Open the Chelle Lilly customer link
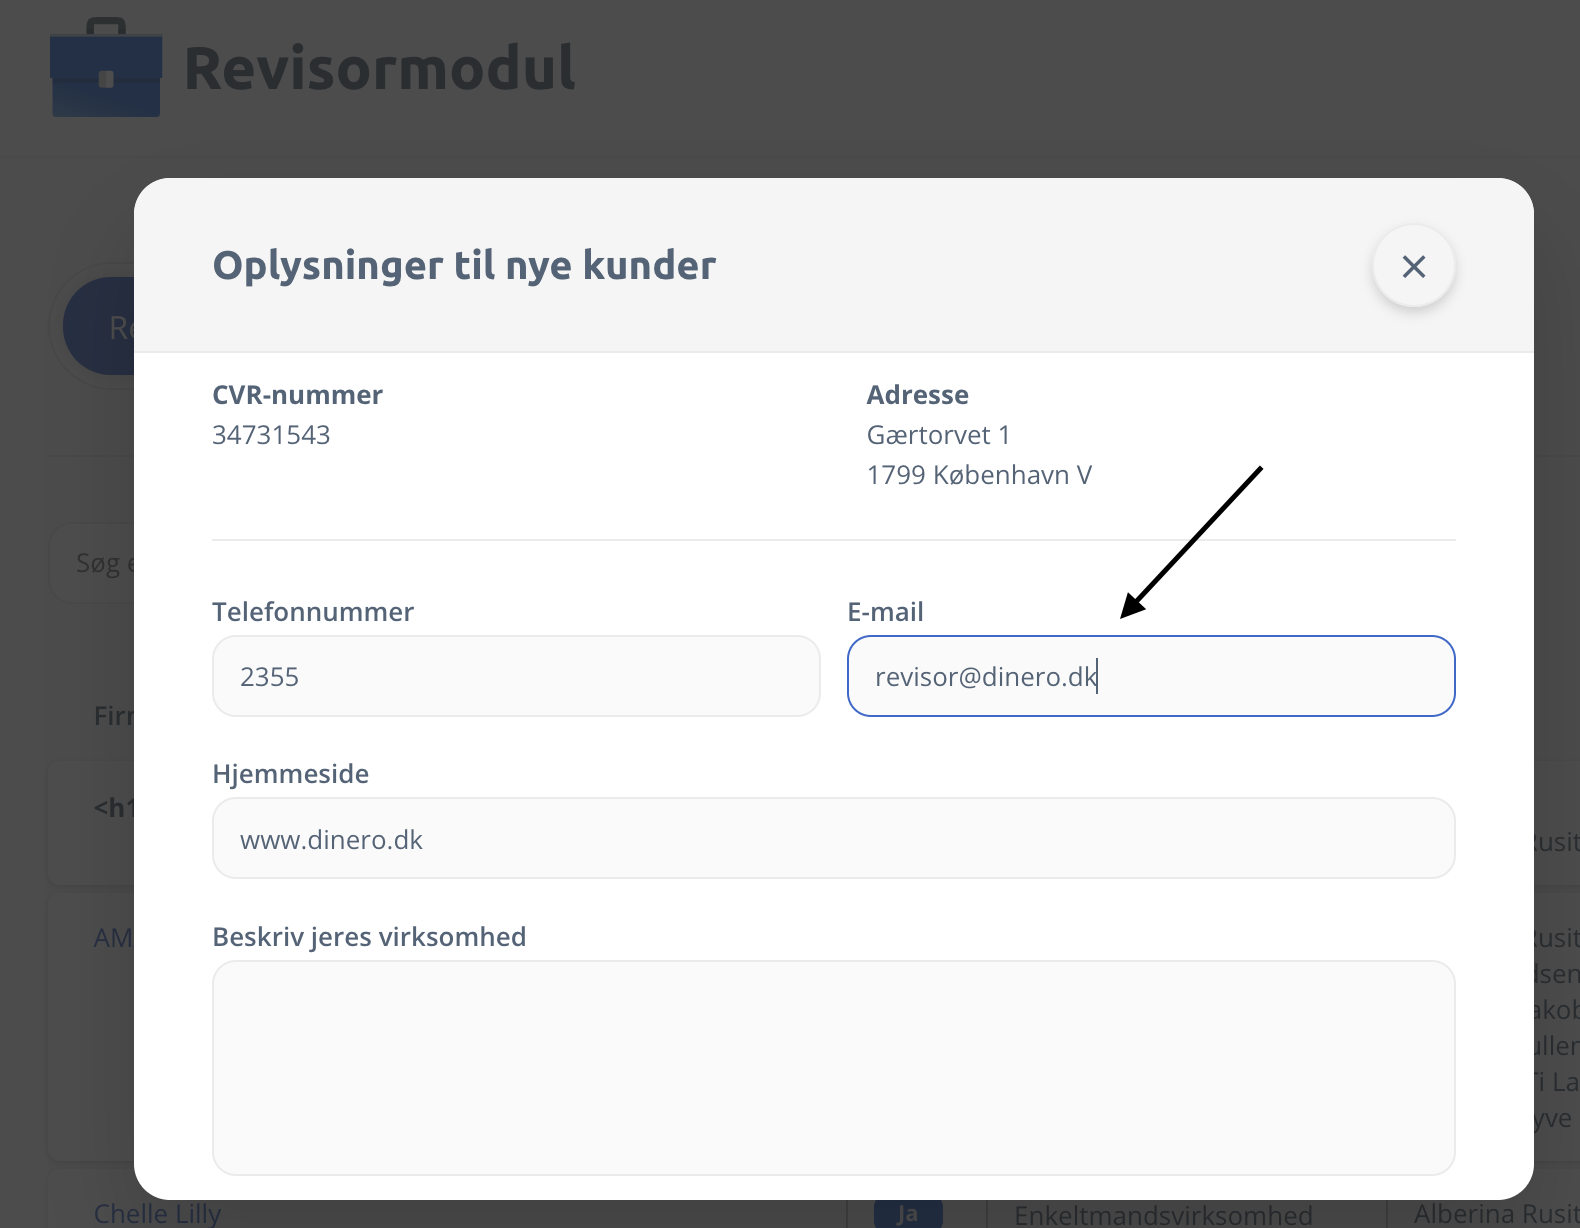Screen dimensions: 1580x1228 coord(157,1213)
